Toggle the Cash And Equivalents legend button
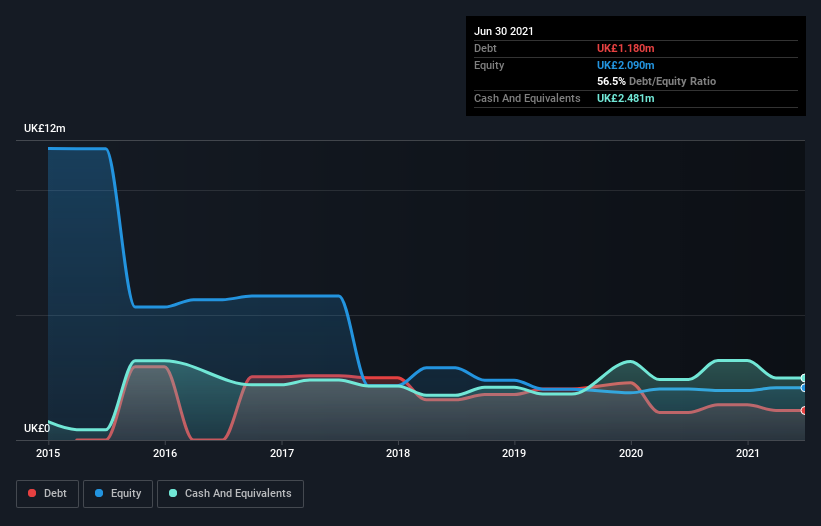The image size is (821, 526). pyautogui.click(x=230, y=494)
